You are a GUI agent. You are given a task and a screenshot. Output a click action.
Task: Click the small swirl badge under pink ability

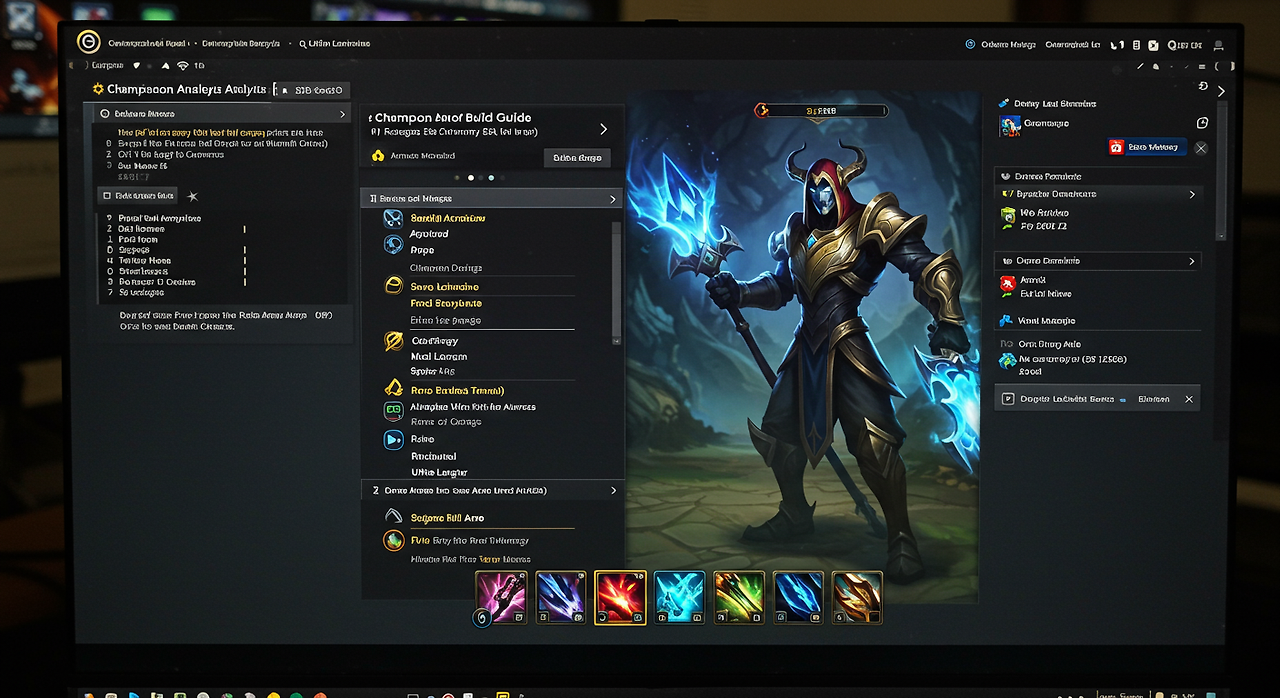(481, 618)
